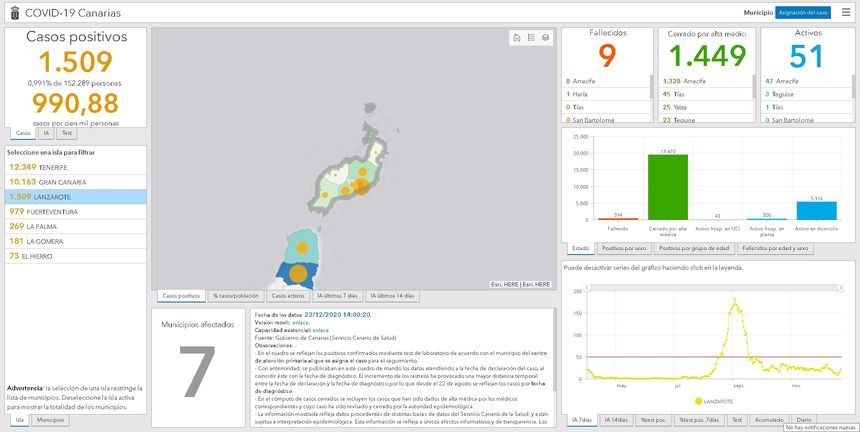Select the Municipio mode option
The height and width of the screenshot is (432, 860).
(758, 12)
